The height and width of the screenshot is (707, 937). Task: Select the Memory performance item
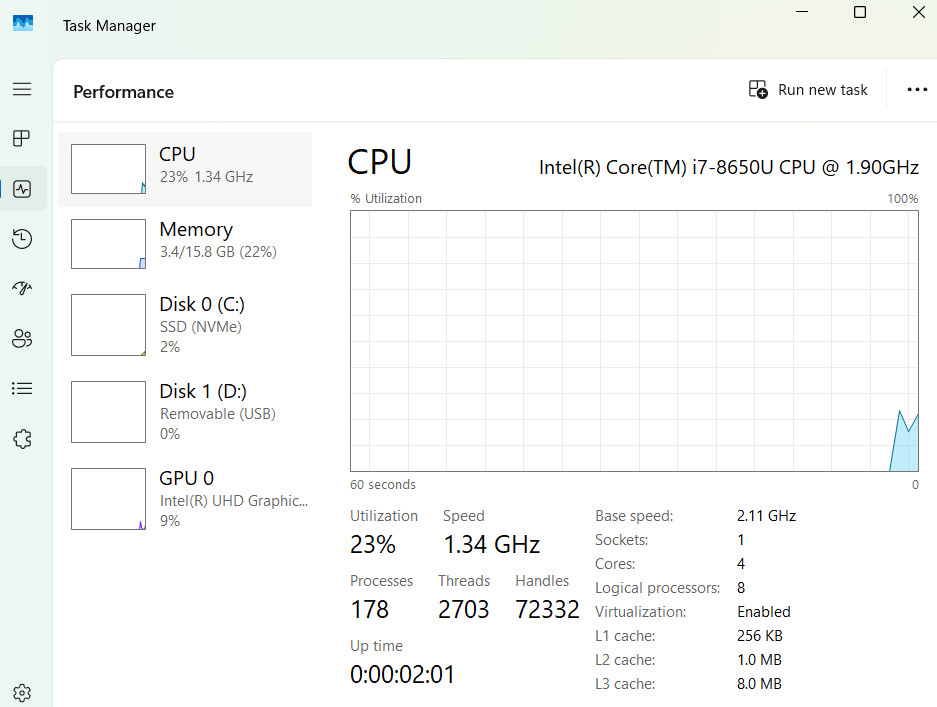[x=185, y=244]
